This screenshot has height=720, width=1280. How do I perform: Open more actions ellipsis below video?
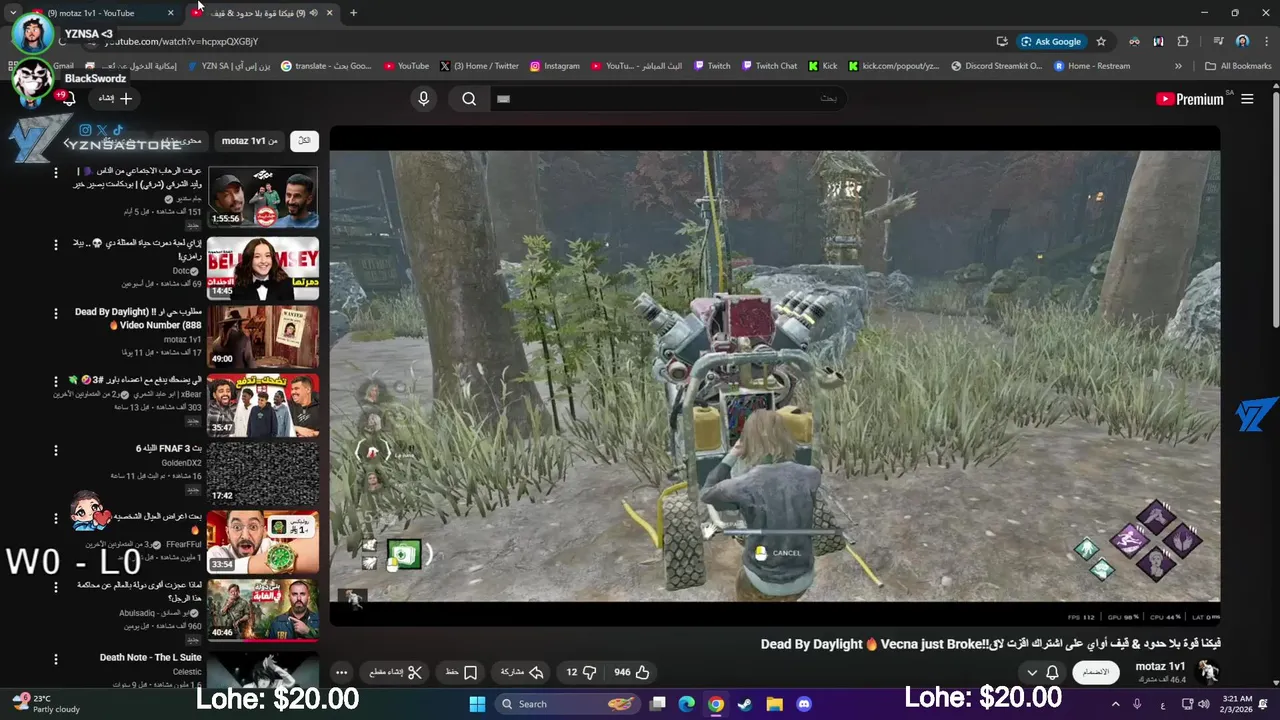tap(341, 672)
